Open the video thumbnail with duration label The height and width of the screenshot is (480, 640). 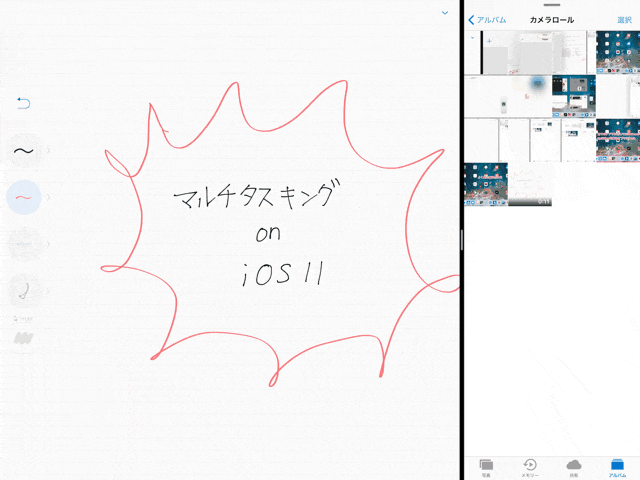530,184
